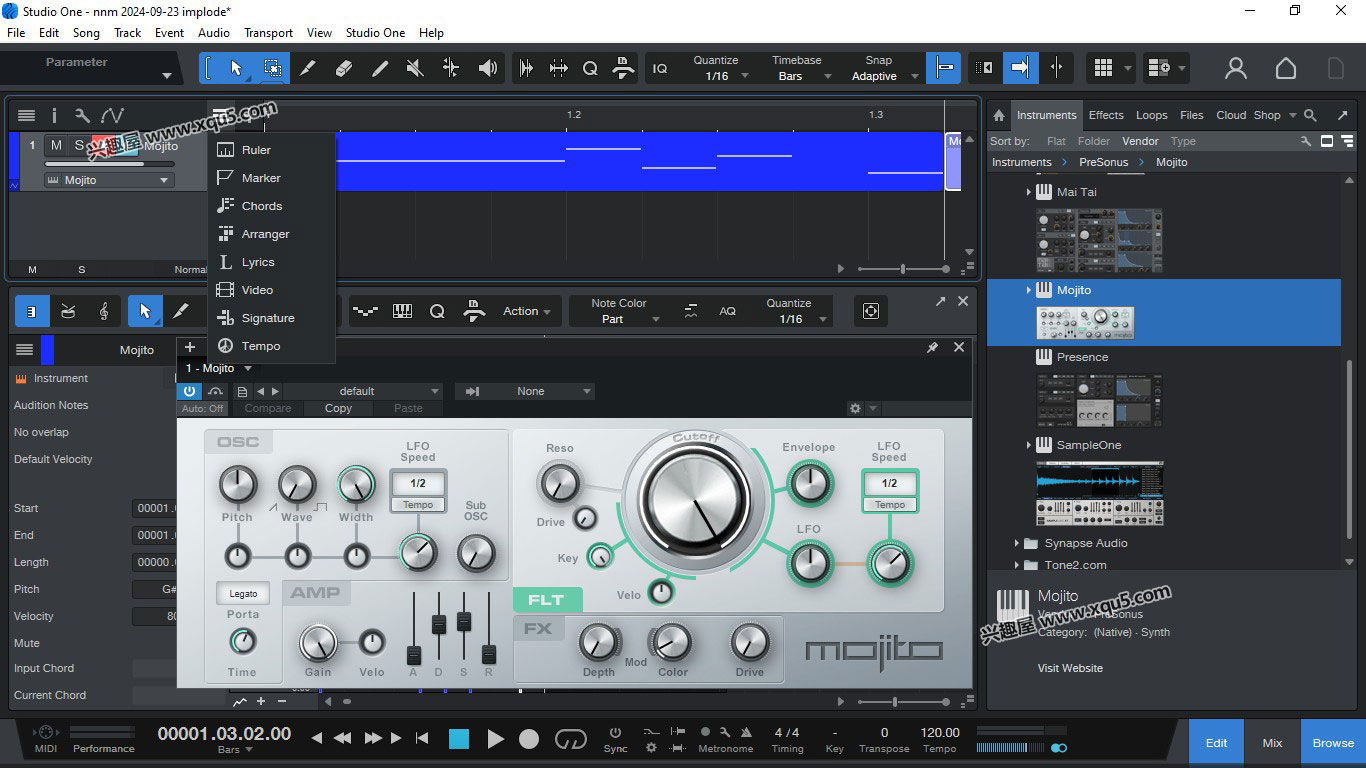Click the Play transport button

(x=495, y=739)
